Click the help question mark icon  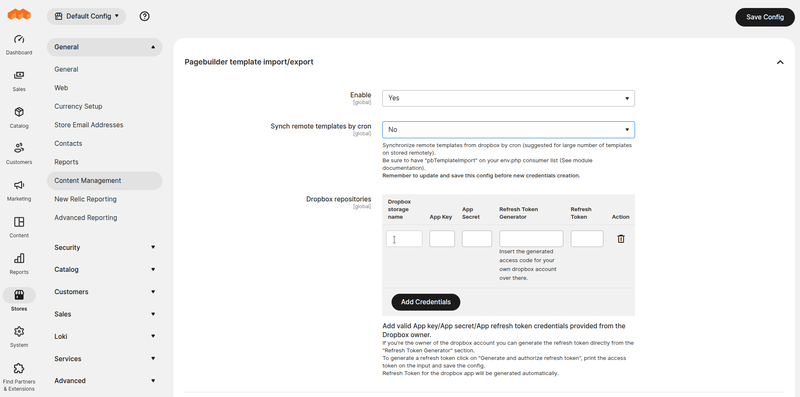144,16
